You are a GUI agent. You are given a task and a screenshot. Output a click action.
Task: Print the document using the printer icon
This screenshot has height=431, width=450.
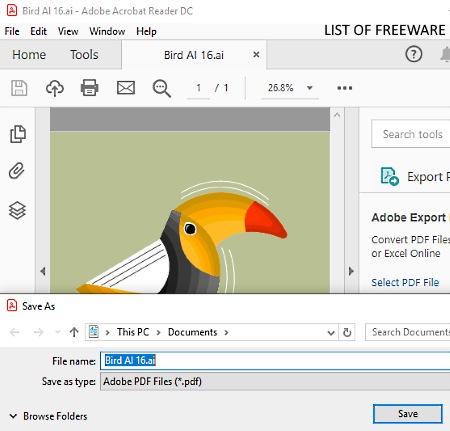click(x=90, y=88)
